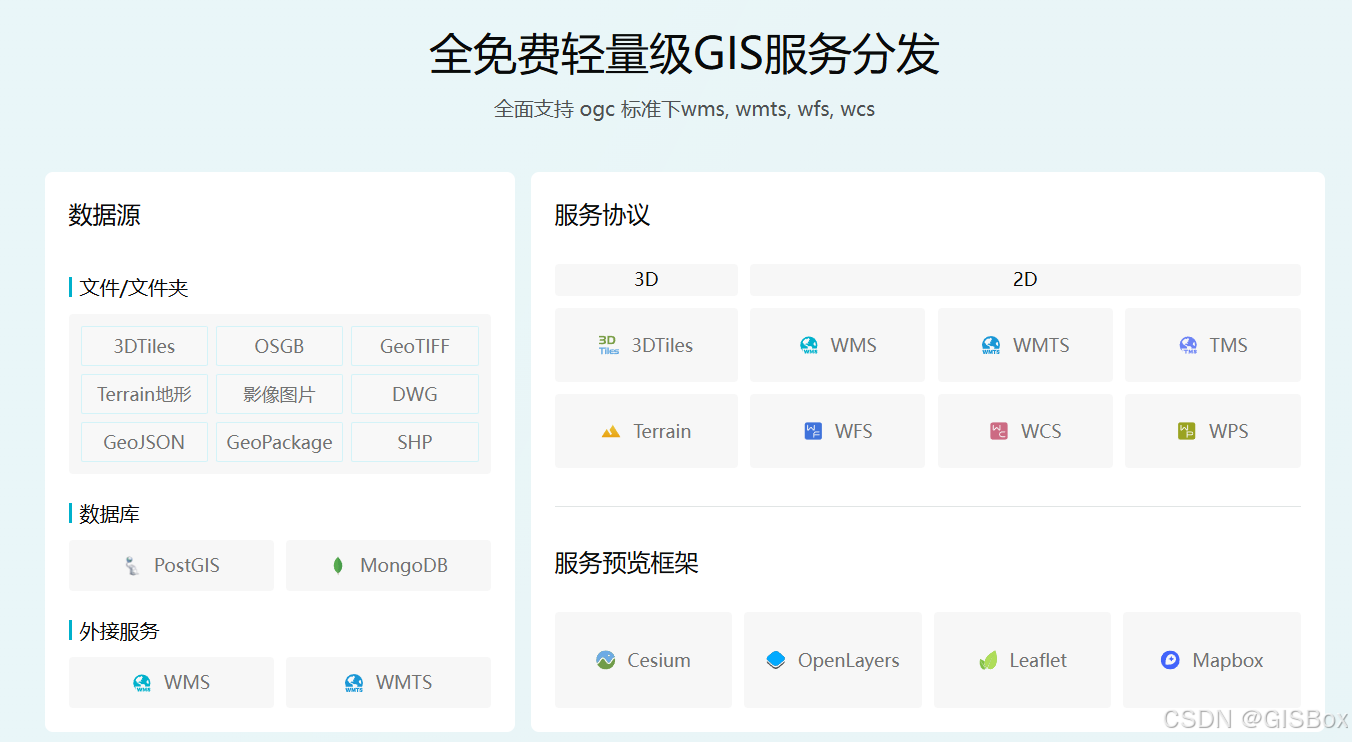Viewport: 1352px width, 742px height.
Task: Click the green WPS icon
Action: (1187, 432)
